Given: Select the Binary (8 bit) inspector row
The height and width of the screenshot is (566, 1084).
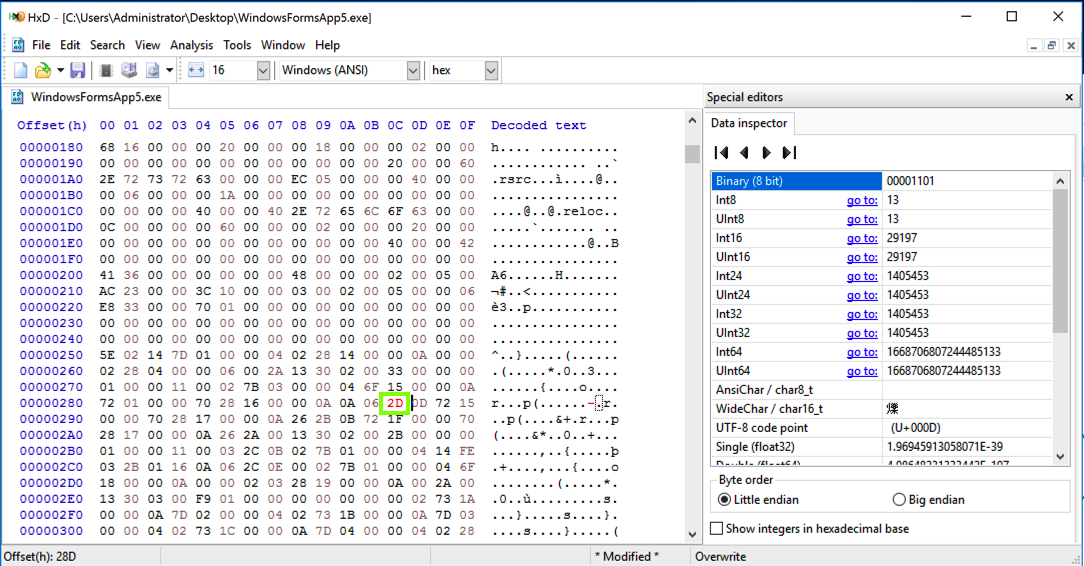Looking at the screenshot, I should tap(881, 181).
